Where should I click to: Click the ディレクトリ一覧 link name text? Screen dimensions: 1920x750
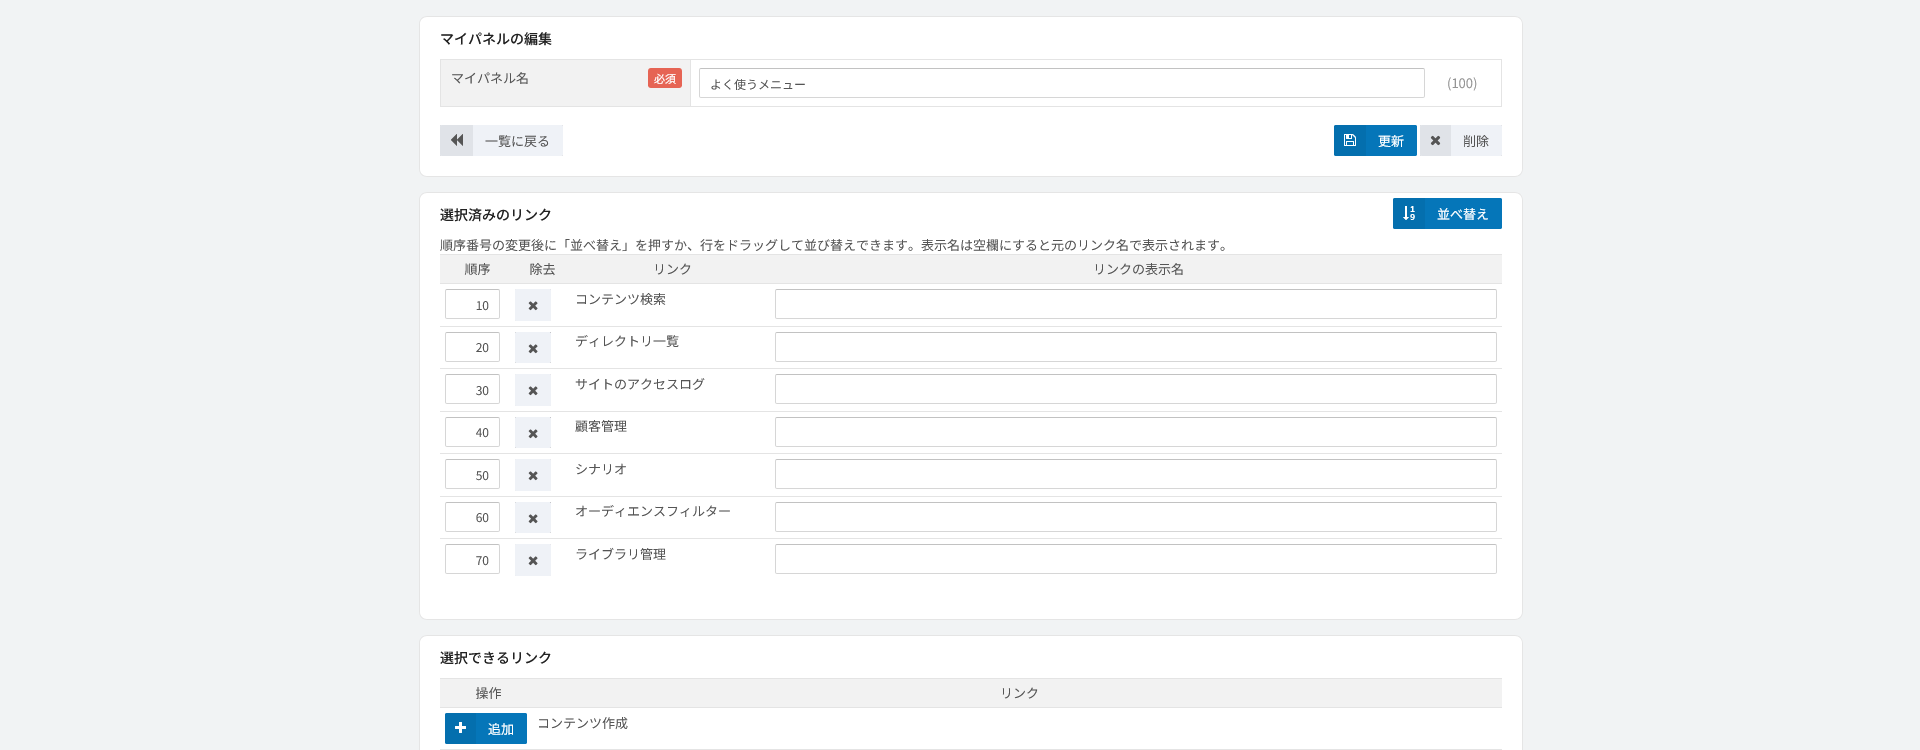click(x=627, y=341)
